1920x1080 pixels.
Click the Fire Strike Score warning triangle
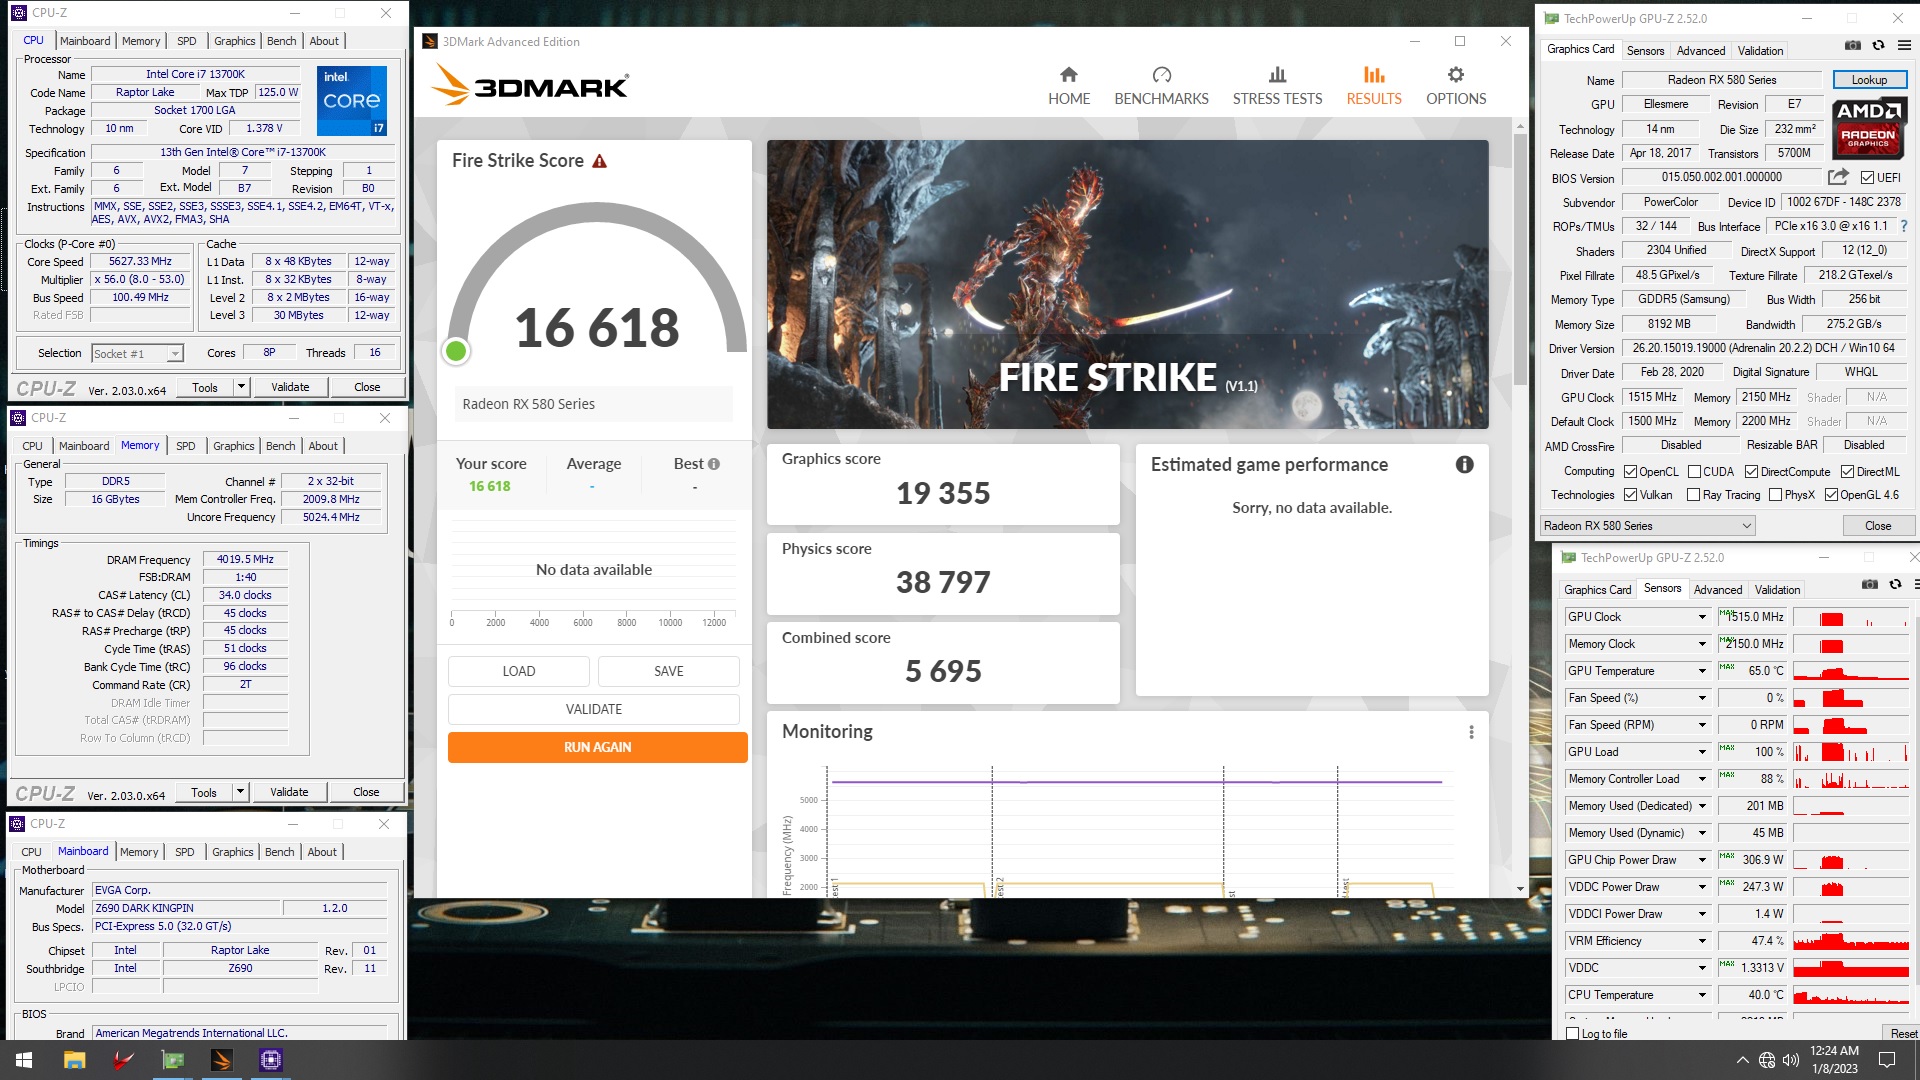coord(600,161)
